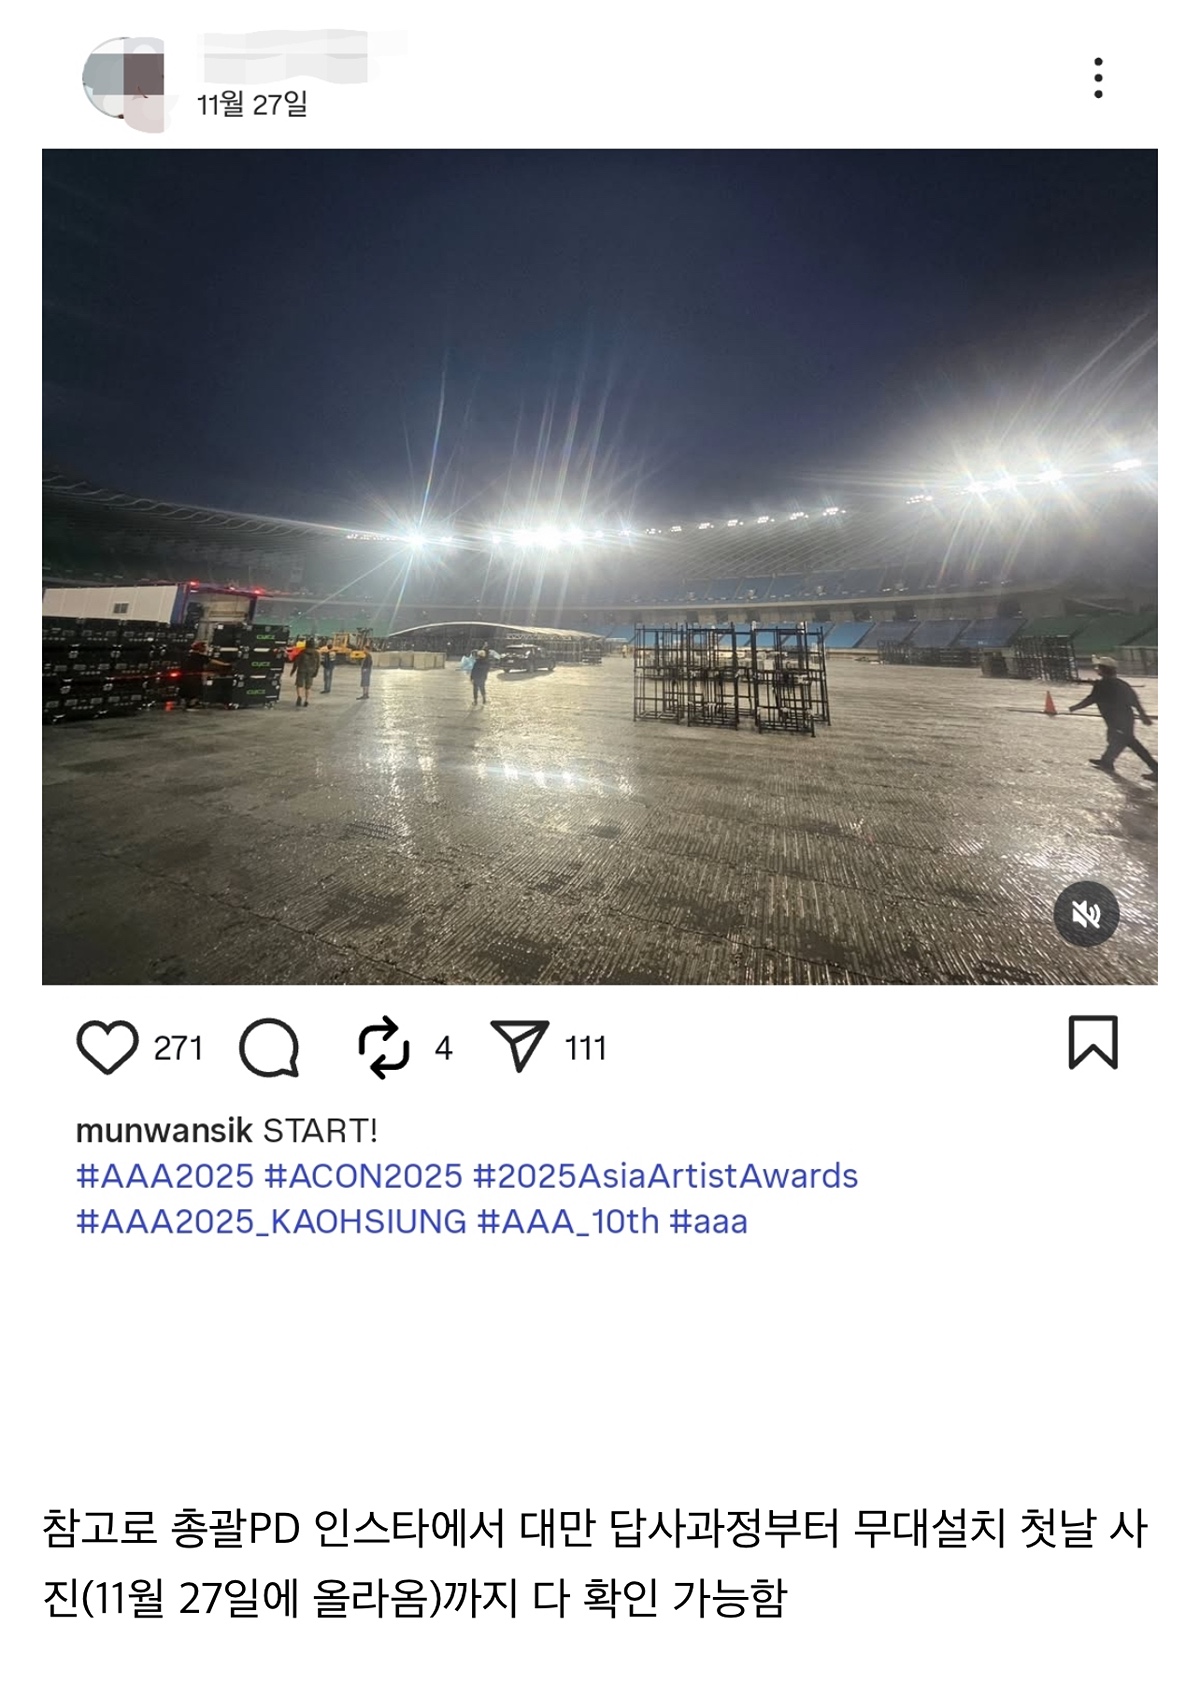Viewport: 1200px width, 1683px height.
Task: Open the #2025AsiaArtistAwards hashtag
Action: [666, 1176]
